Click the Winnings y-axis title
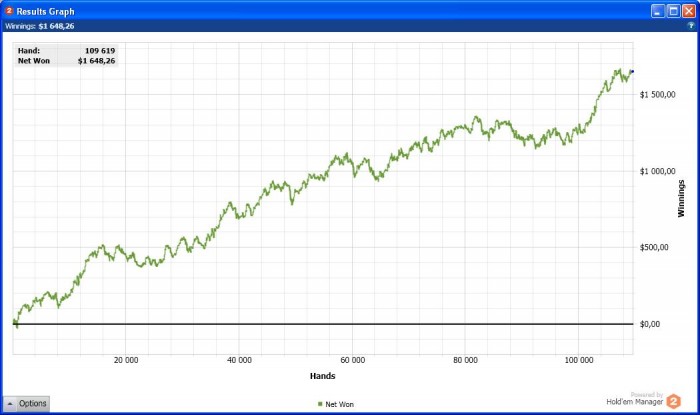The height and width of the screenshot is (415, 700). pos(681,199)
